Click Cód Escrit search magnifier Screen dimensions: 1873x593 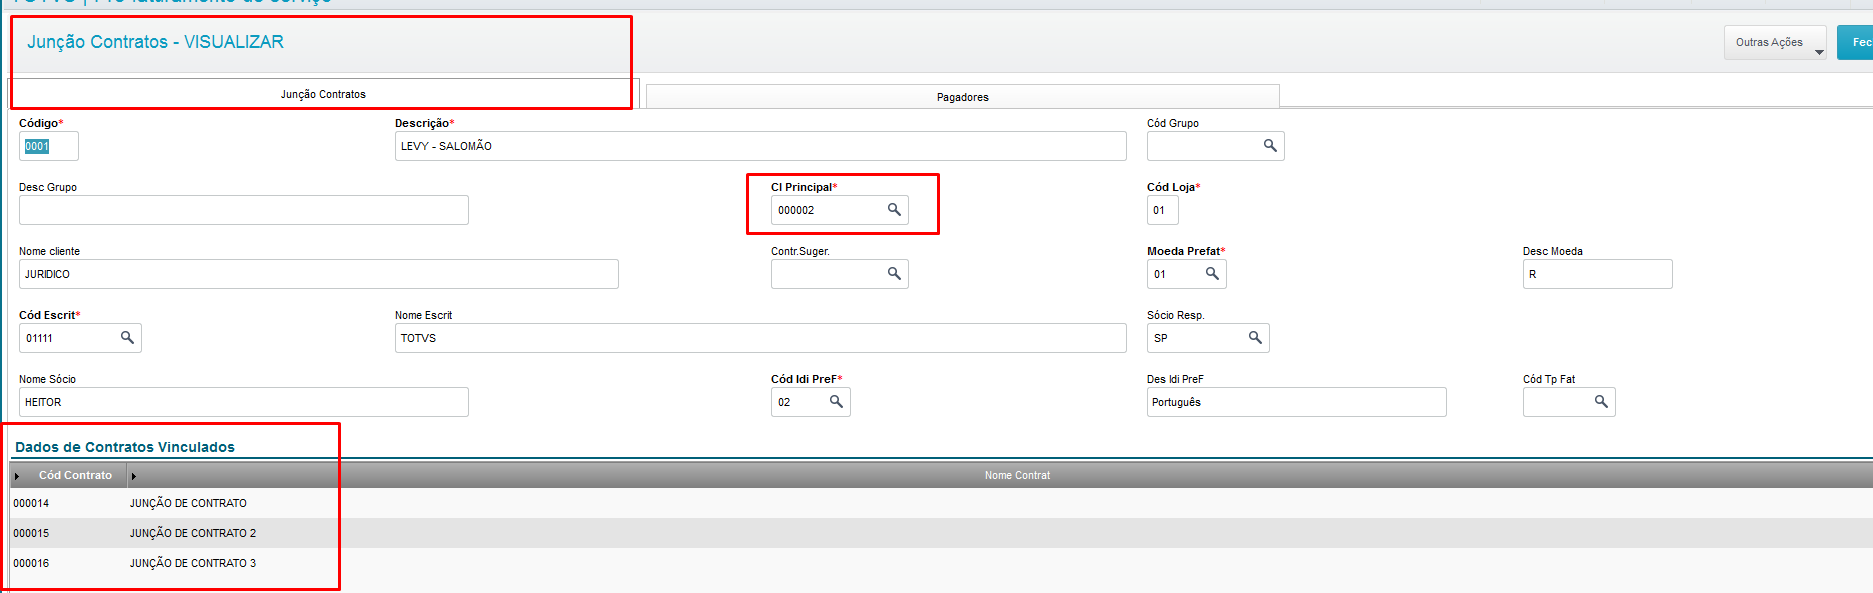(x=127, y=338)
